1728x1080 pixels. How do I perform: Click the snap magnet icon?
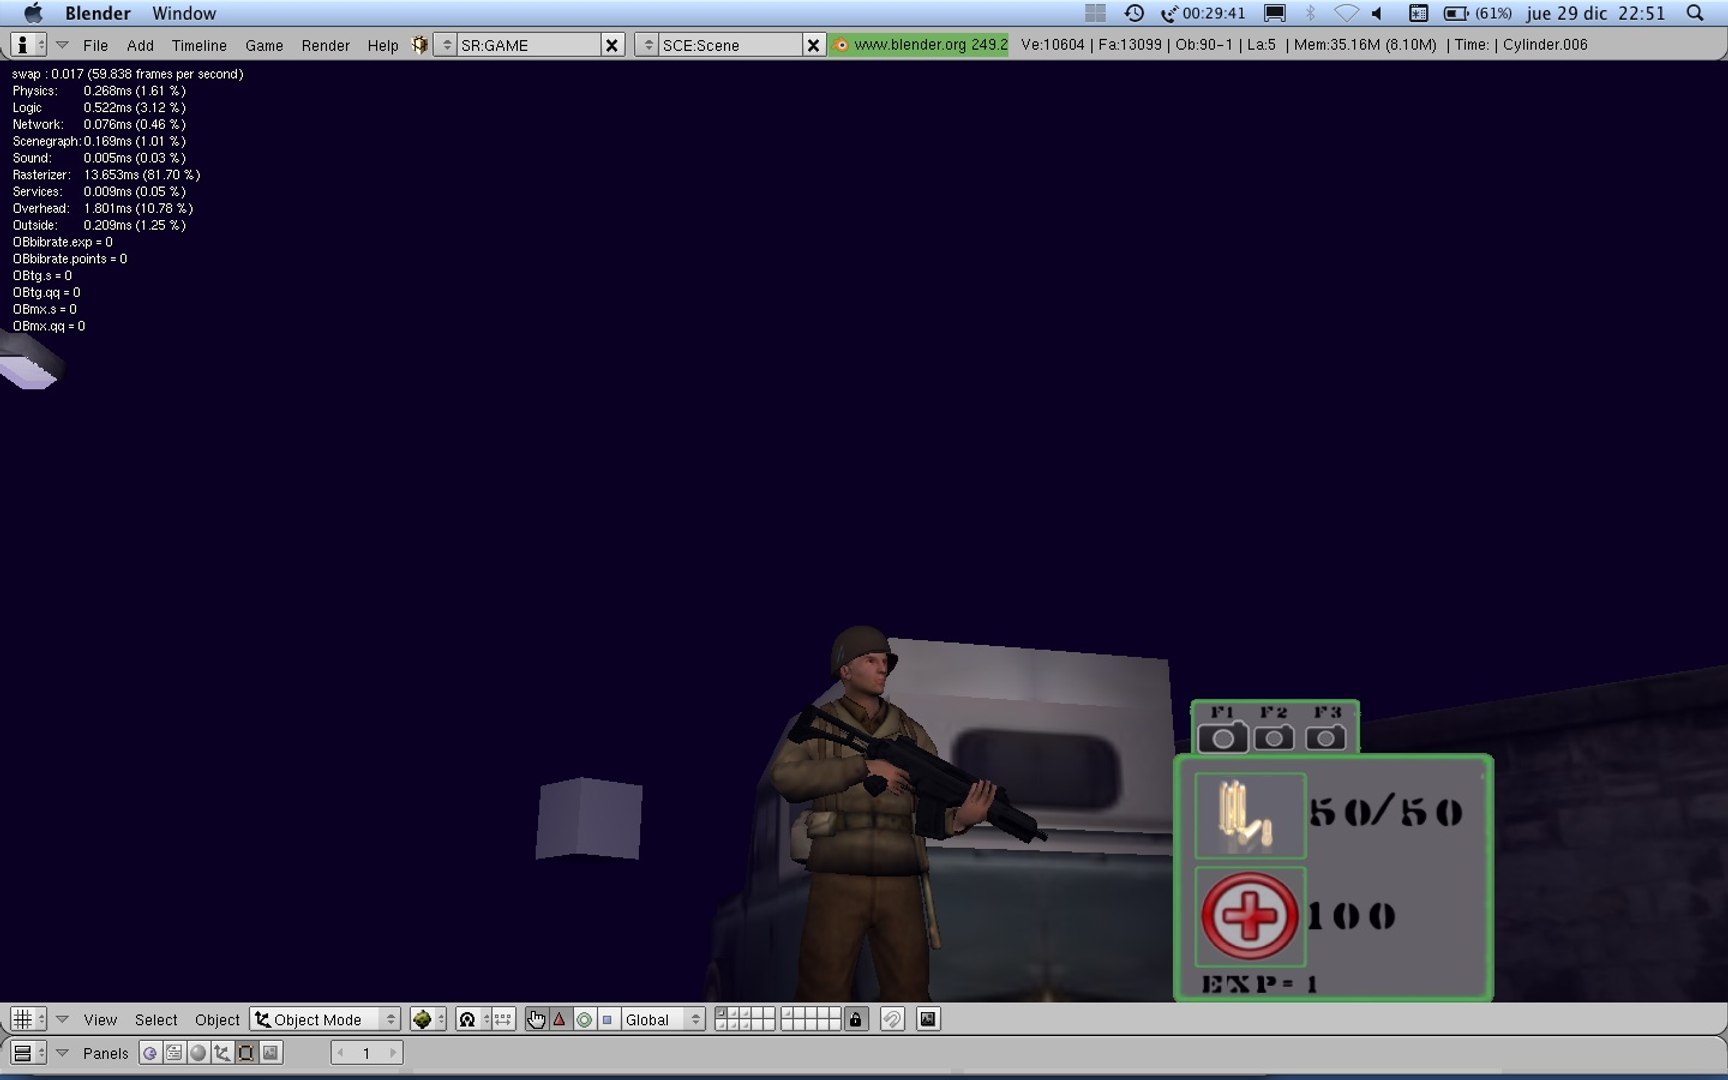point(892,1019)
